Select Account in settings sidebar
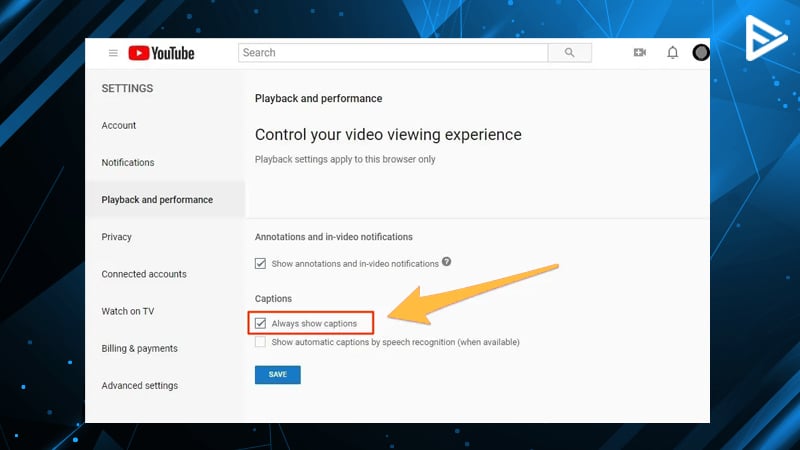This screenshot has width=800, height=450. [119, 126]
